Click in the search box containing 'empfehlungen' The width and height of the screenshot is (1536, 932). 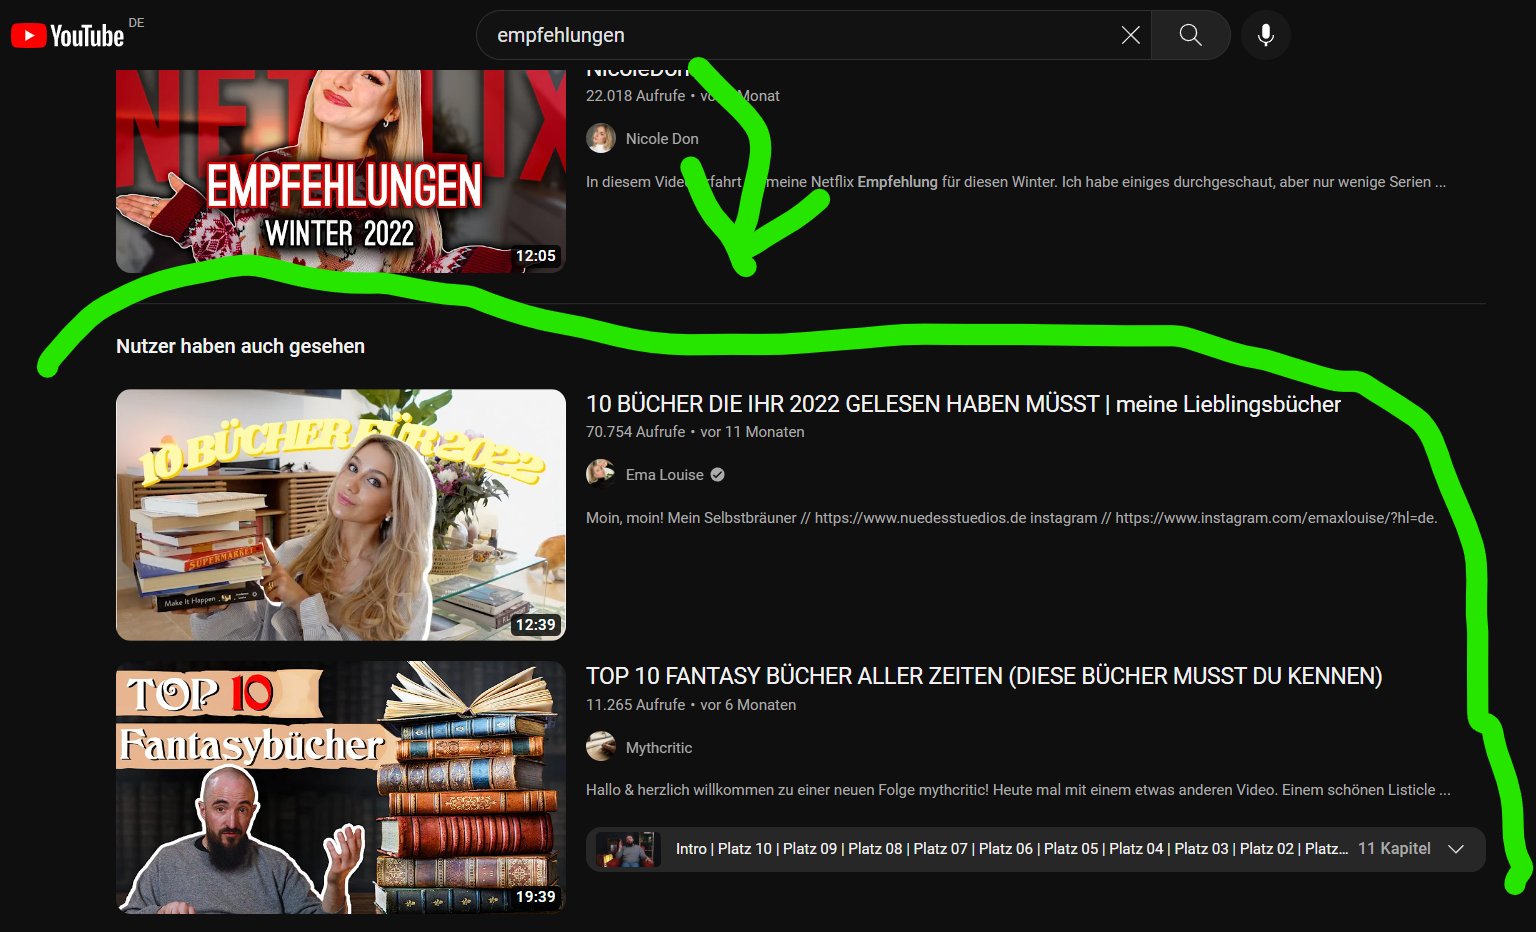click(800, 35)
